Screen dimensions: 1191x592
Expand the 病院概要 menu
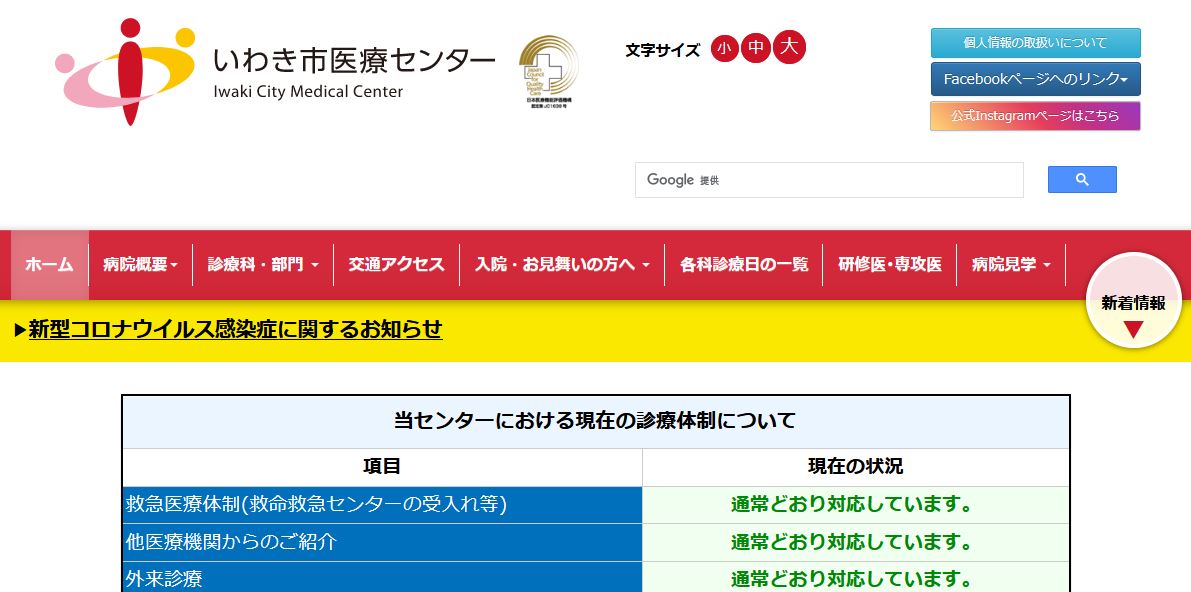click(140, 265)
